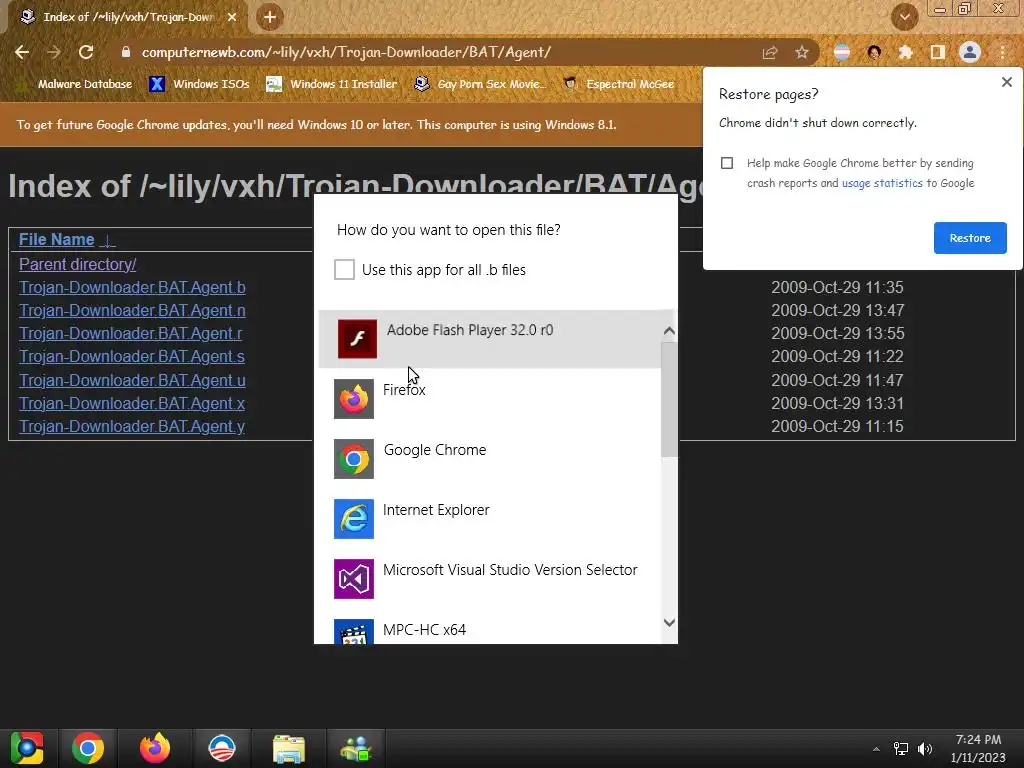Viewport: 1024px width, 768px height.
Task: Launch Firefox from the taskbar
Action: click(155, 748)
